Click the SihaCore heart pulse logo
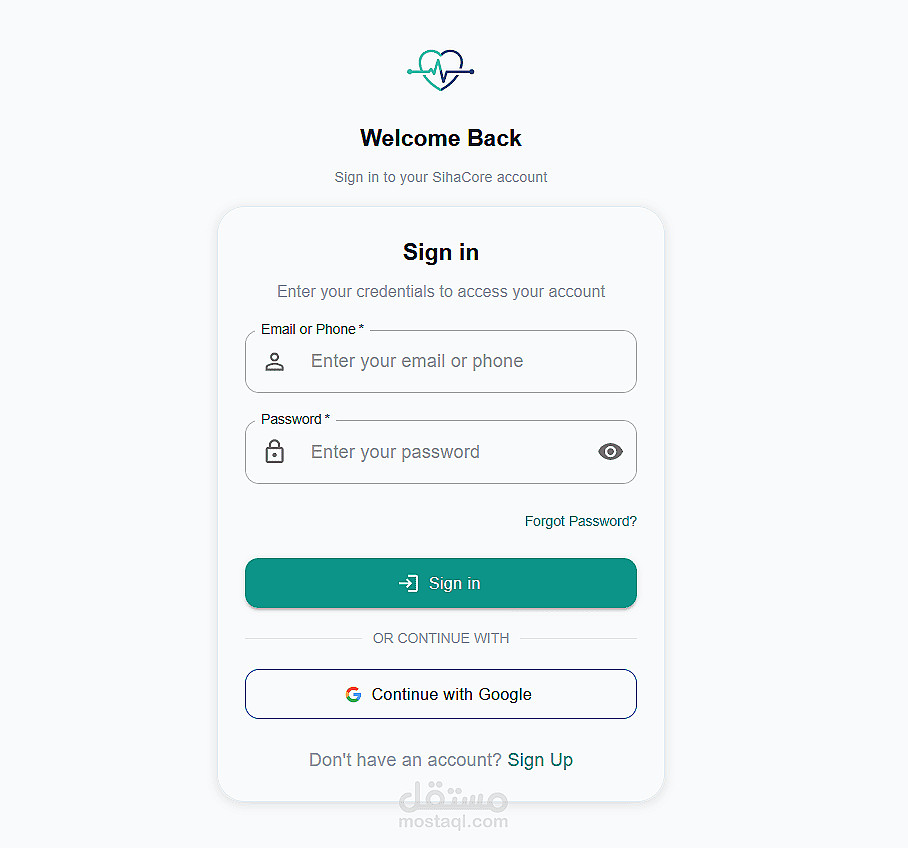This screenshot has width=908, height=848. tap(441, 71)
